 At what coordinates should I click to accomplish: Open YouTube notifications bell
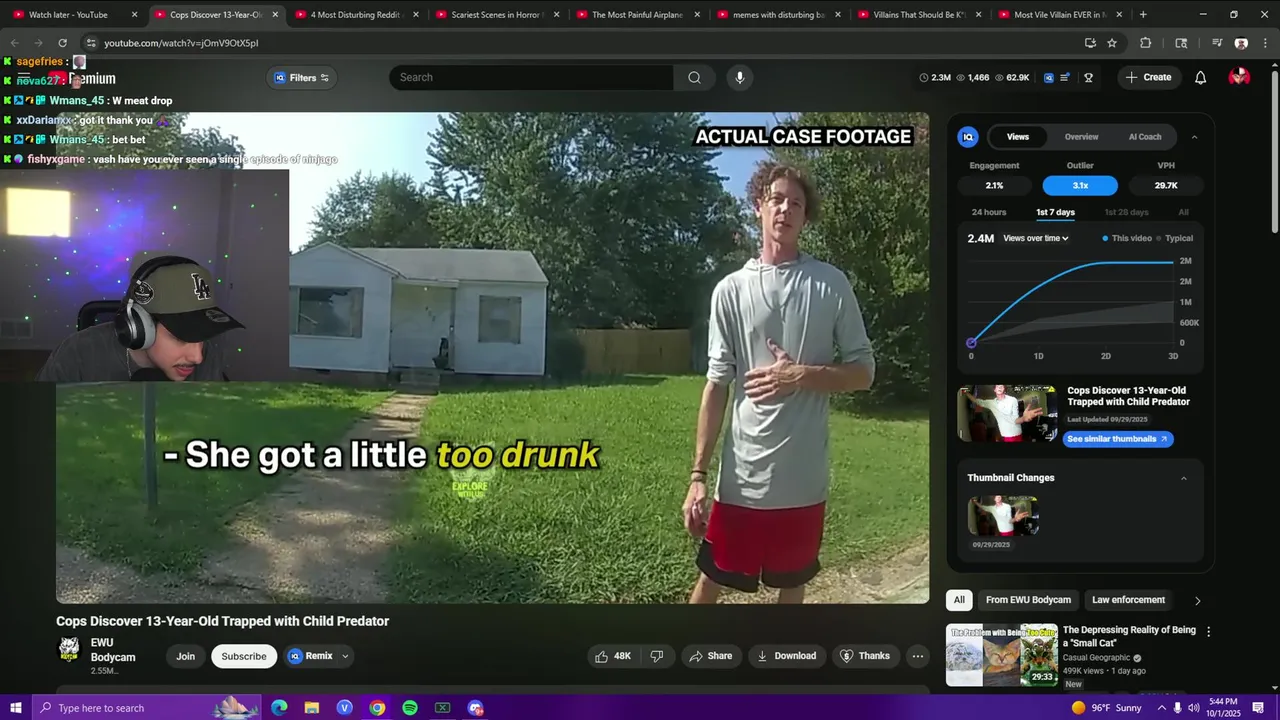[x=1200, y=77]
